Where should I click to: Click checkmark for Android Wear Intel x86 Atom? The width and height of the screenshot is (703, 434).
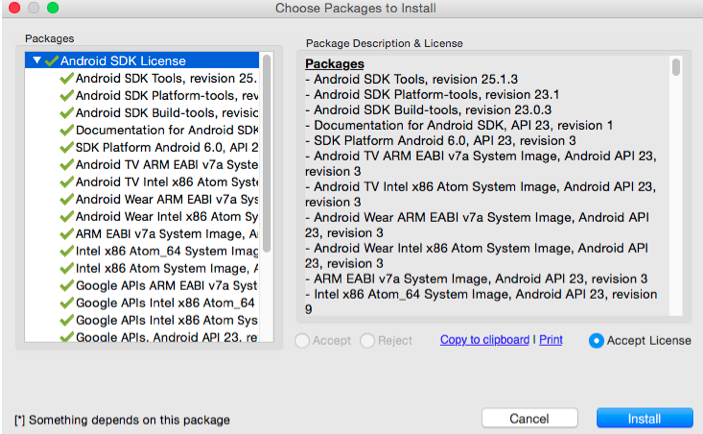point(67,216)
